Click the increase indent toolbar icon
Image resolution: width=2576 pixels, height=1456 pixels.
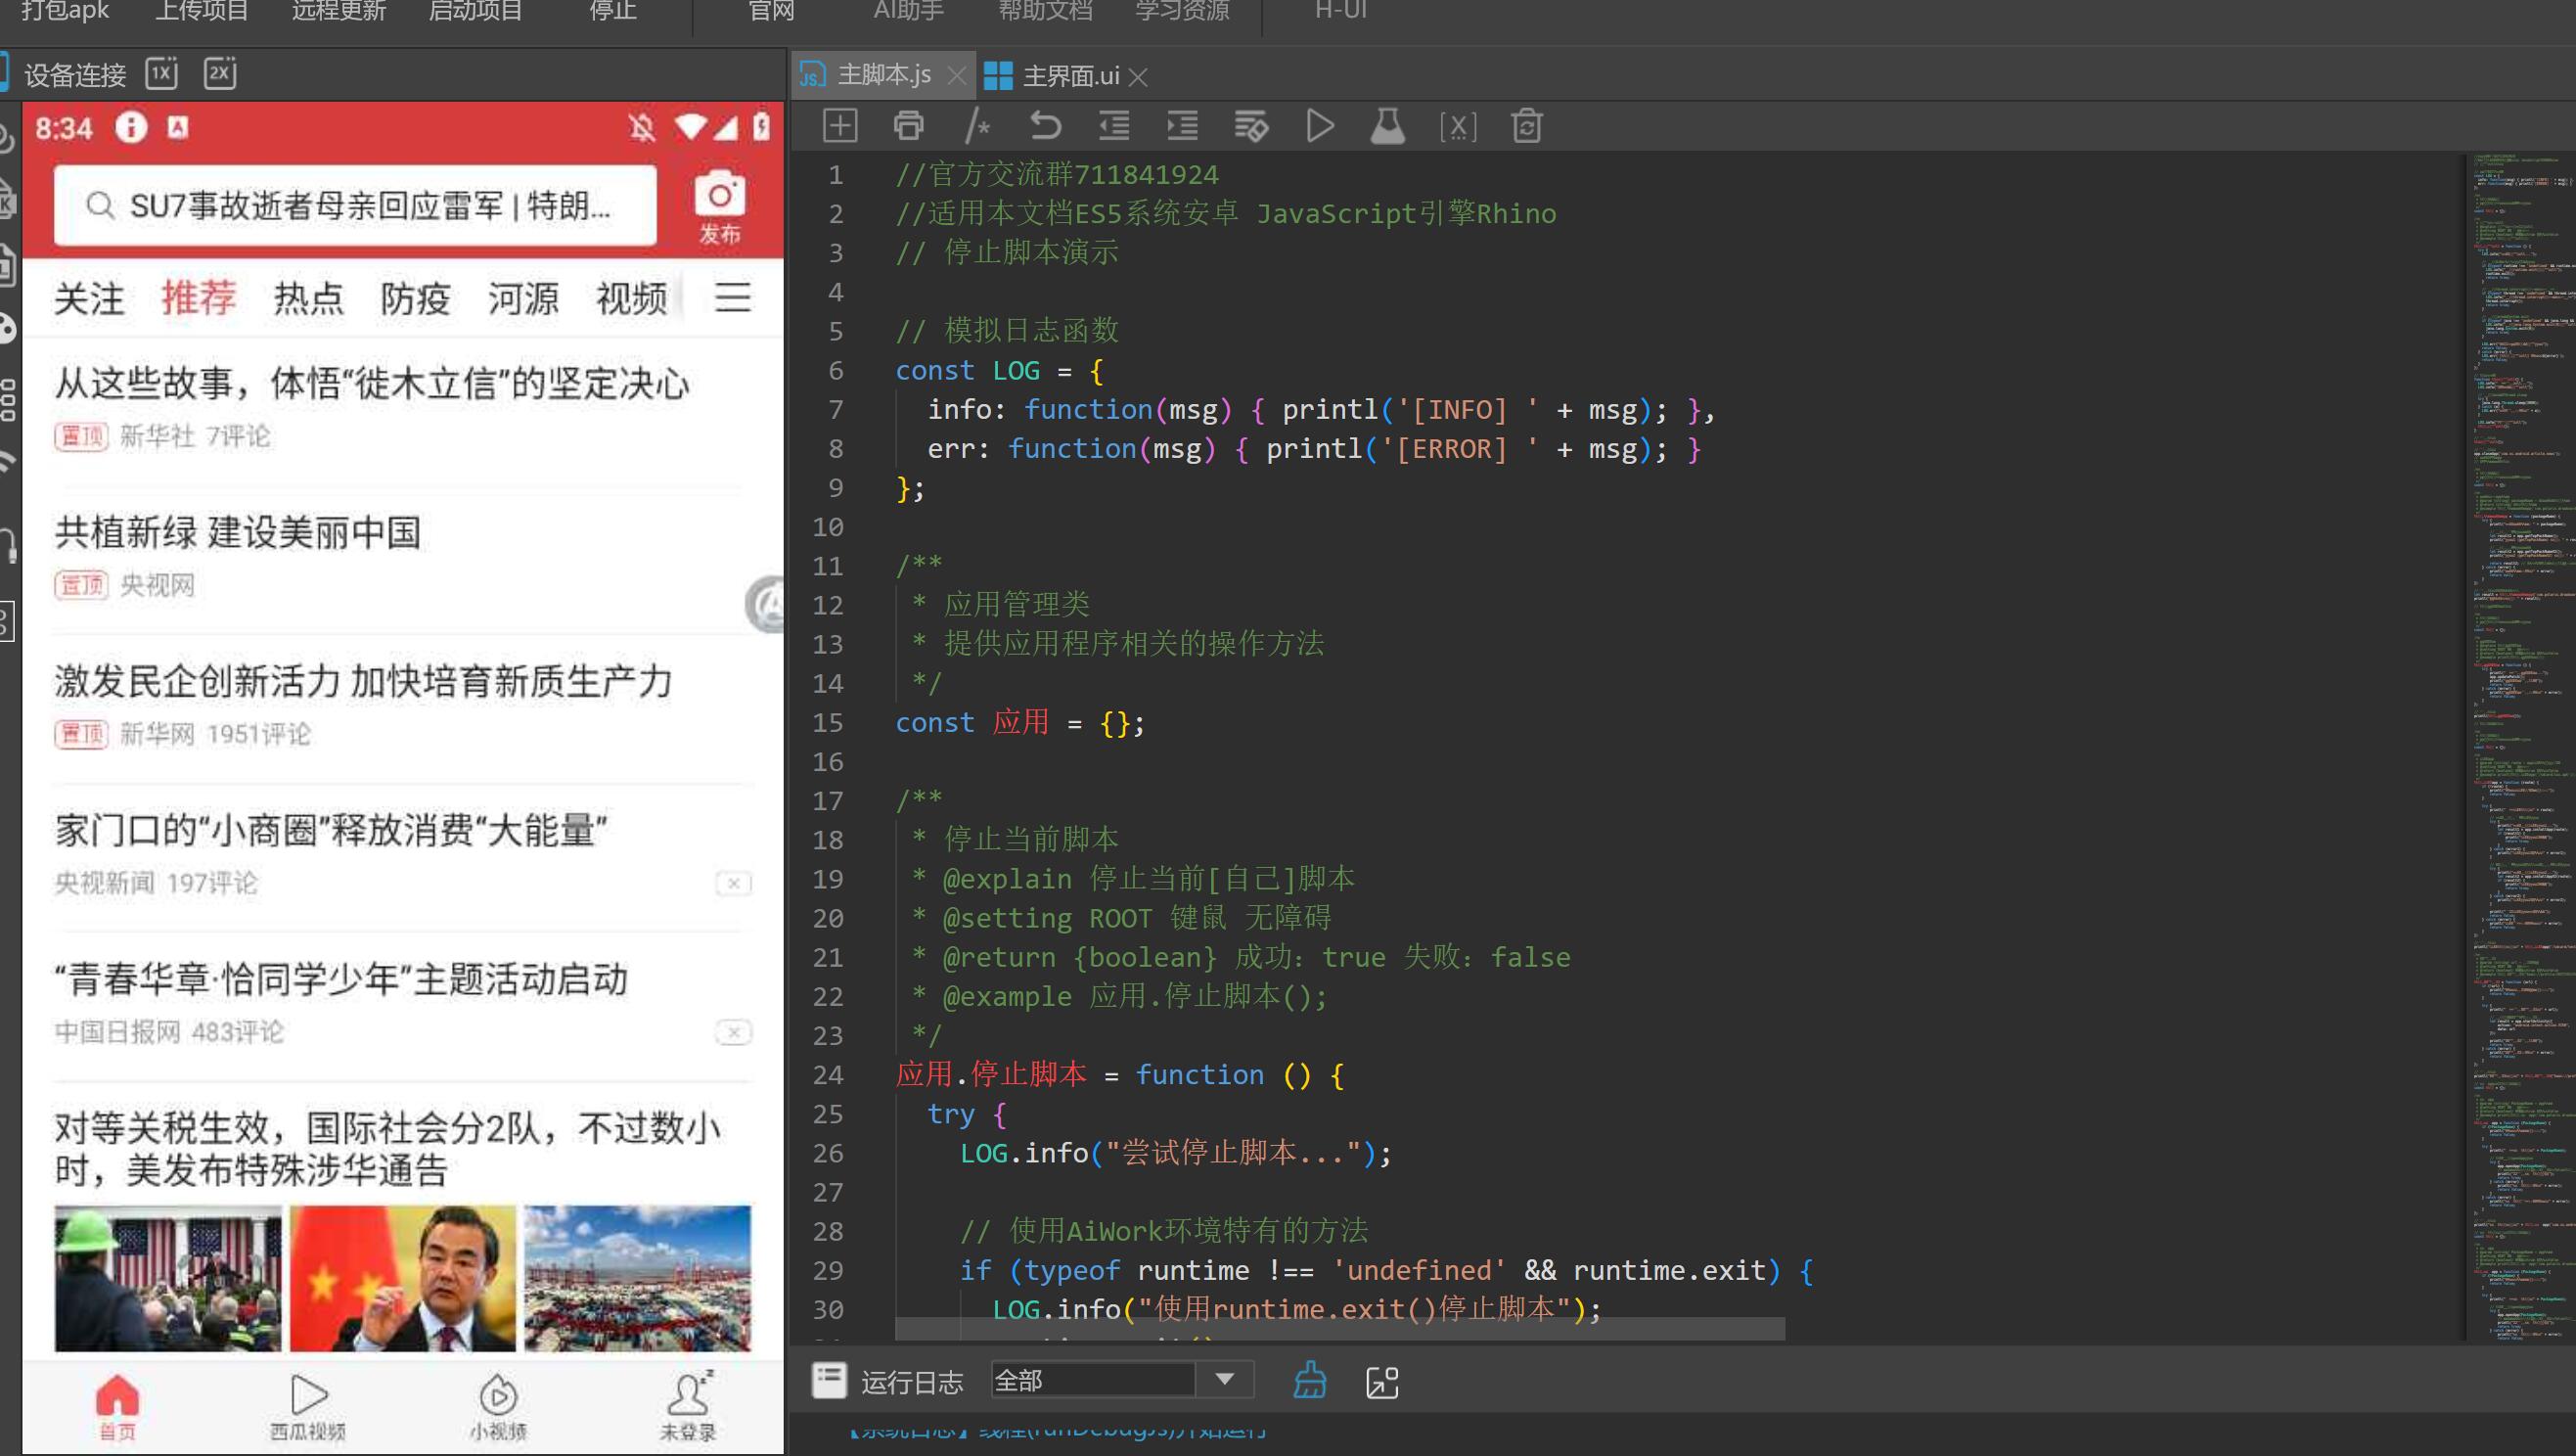1182,126
